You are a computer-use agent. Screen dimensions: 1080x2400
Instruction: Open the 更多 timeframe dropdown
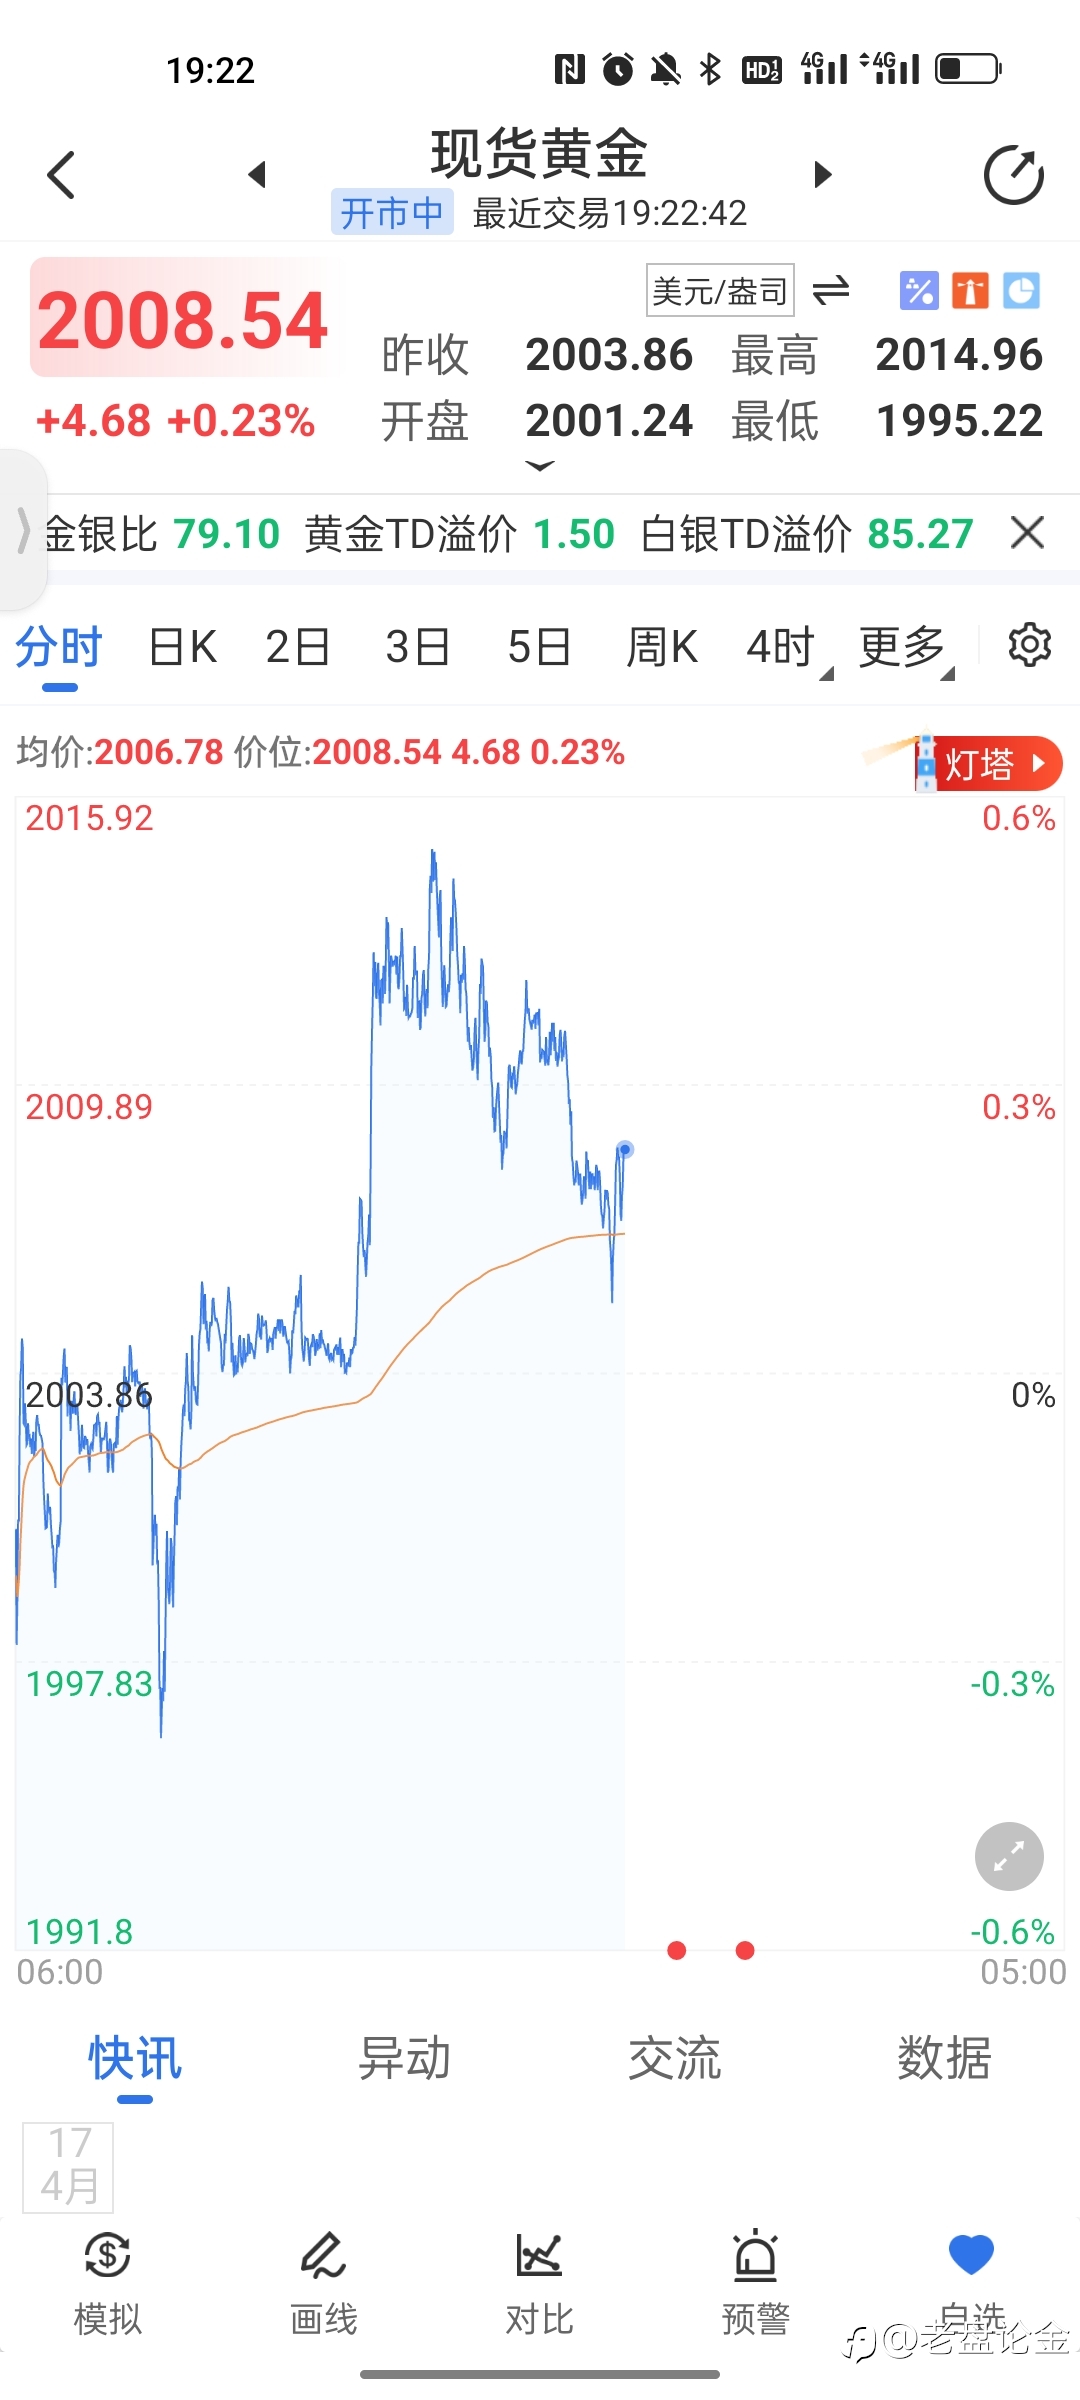(x=906, y=647)
